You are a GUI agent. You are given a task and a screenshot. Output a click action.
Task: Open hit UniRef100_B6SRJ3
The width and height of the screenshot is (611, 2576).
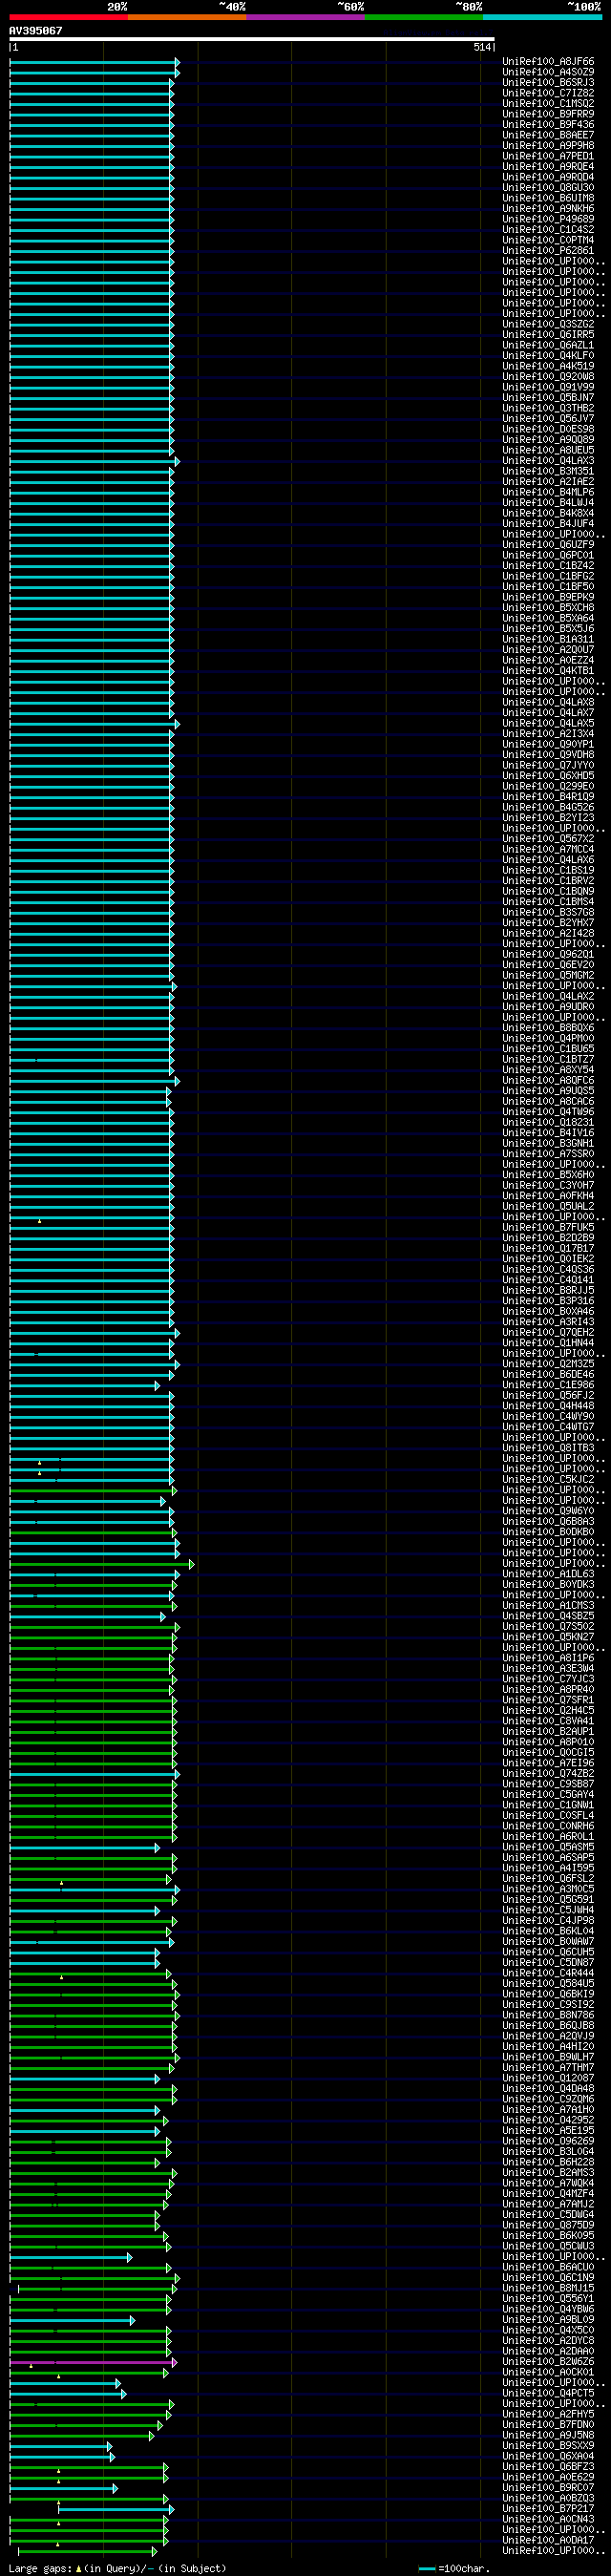pos(548,83)
